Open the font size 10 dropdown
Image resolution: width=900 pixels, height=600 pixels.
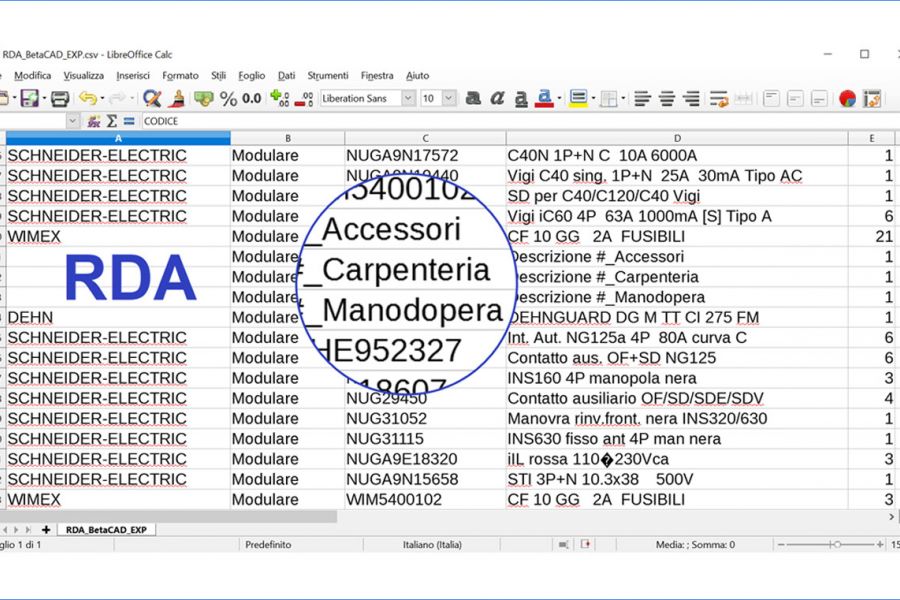click(x=449, y=98)
